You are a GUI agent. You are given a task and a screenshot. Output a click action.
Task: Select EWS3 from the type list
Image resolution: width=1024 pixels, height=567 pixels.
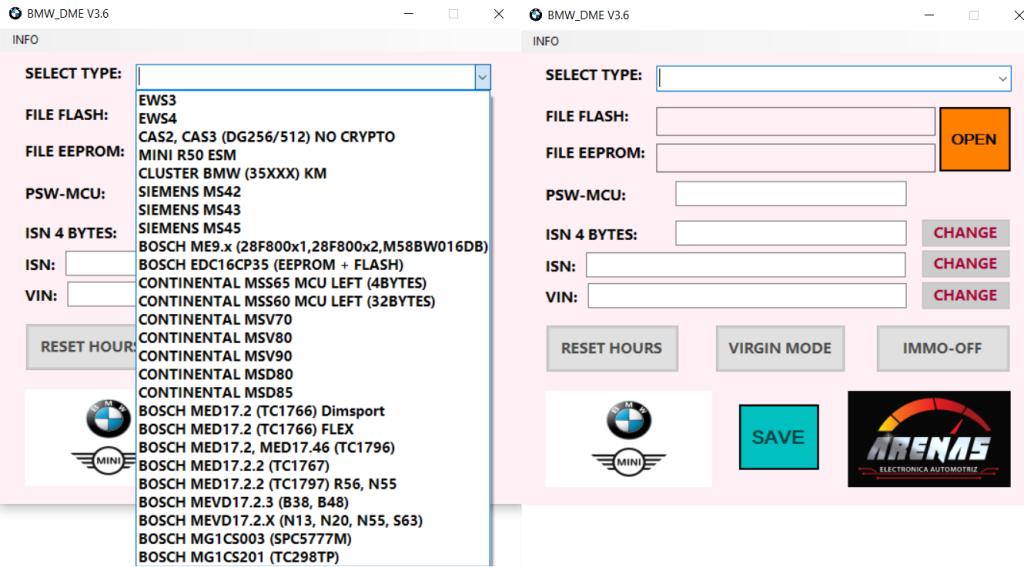pyautogui.click(x=313, y=100)
